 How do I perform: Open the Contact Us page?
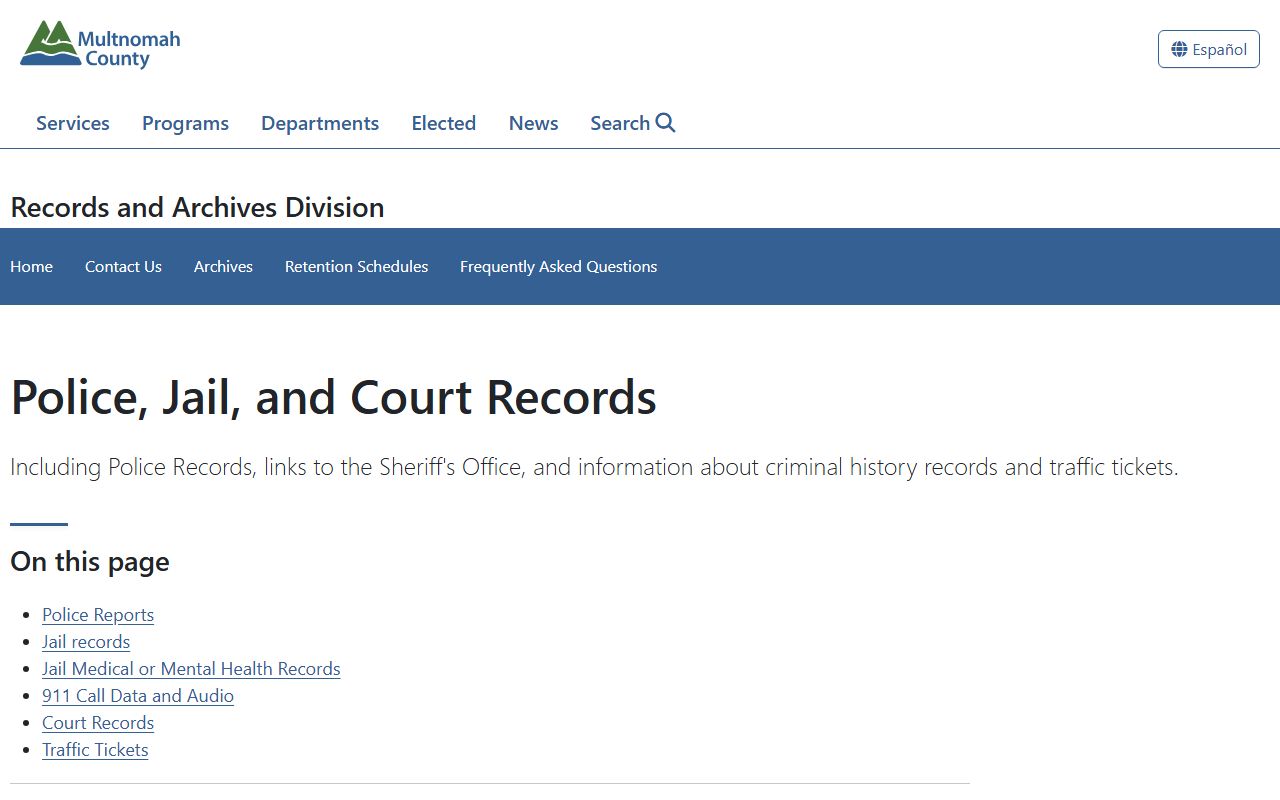click(x=123, y=266)
